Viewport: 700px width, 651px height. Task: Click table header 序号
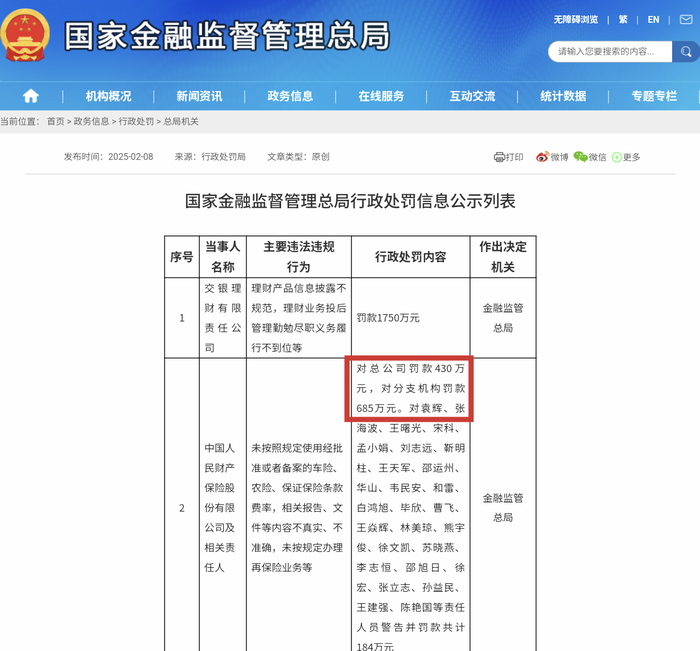click(182, 257)
